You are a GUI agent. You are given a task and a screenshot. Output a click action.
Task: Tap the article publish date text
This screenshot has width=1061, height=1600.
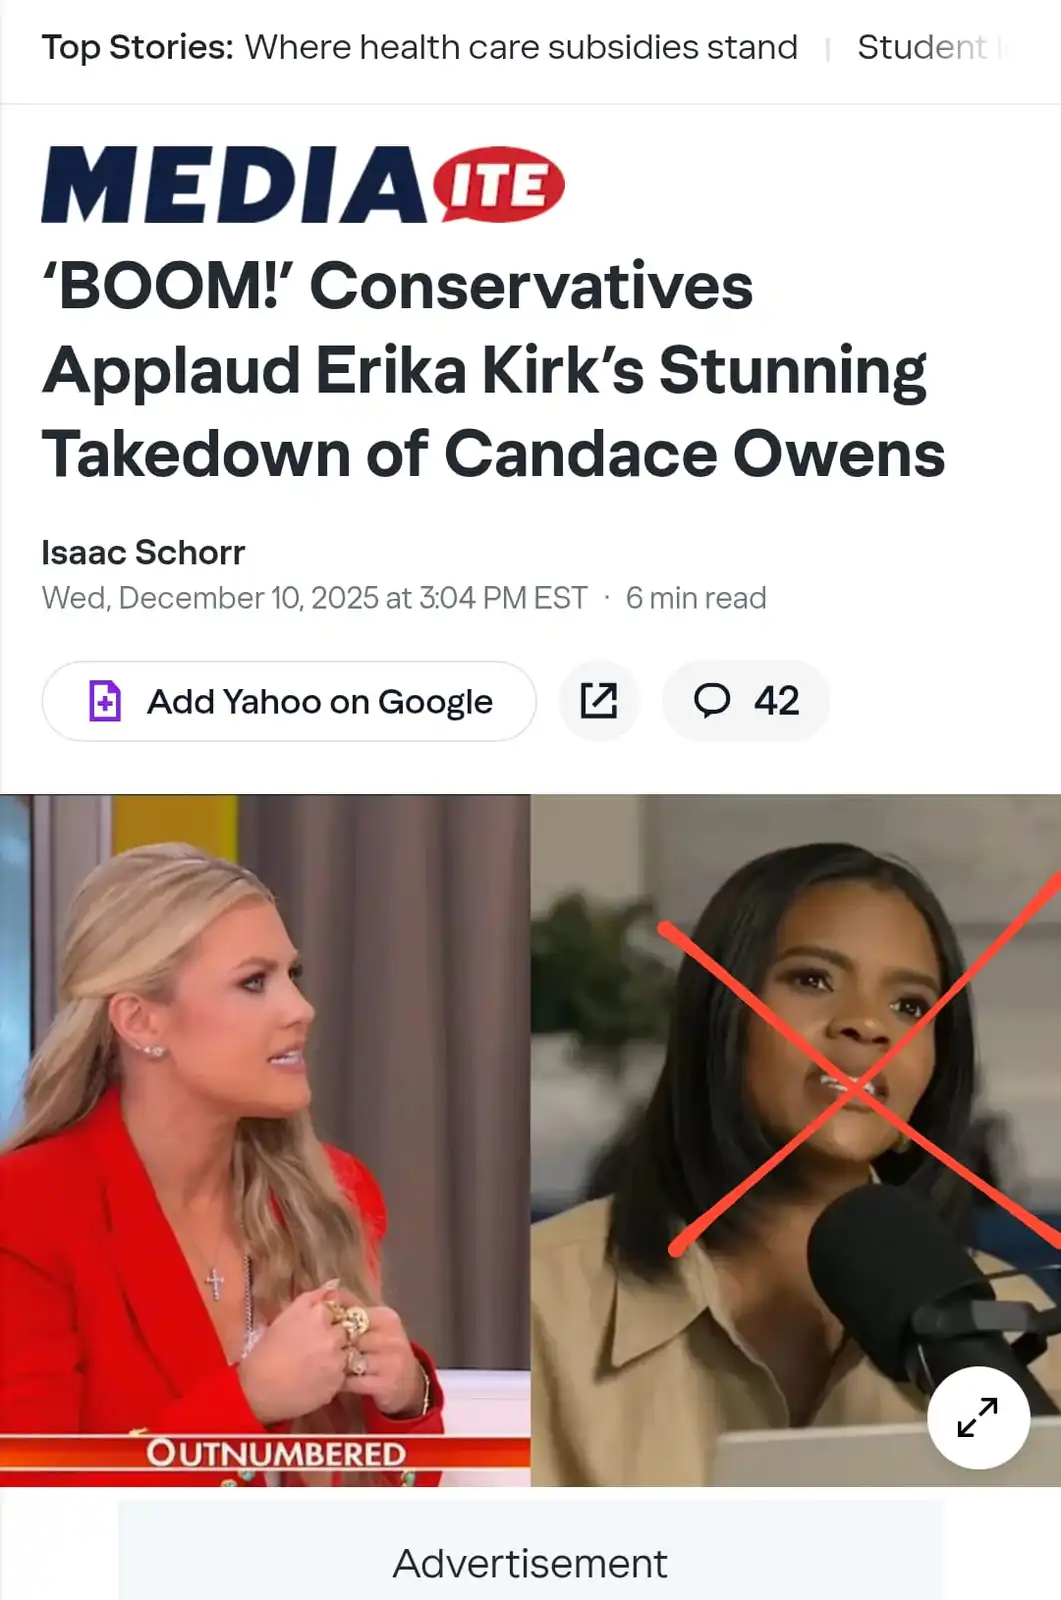[x=314, y=598]
